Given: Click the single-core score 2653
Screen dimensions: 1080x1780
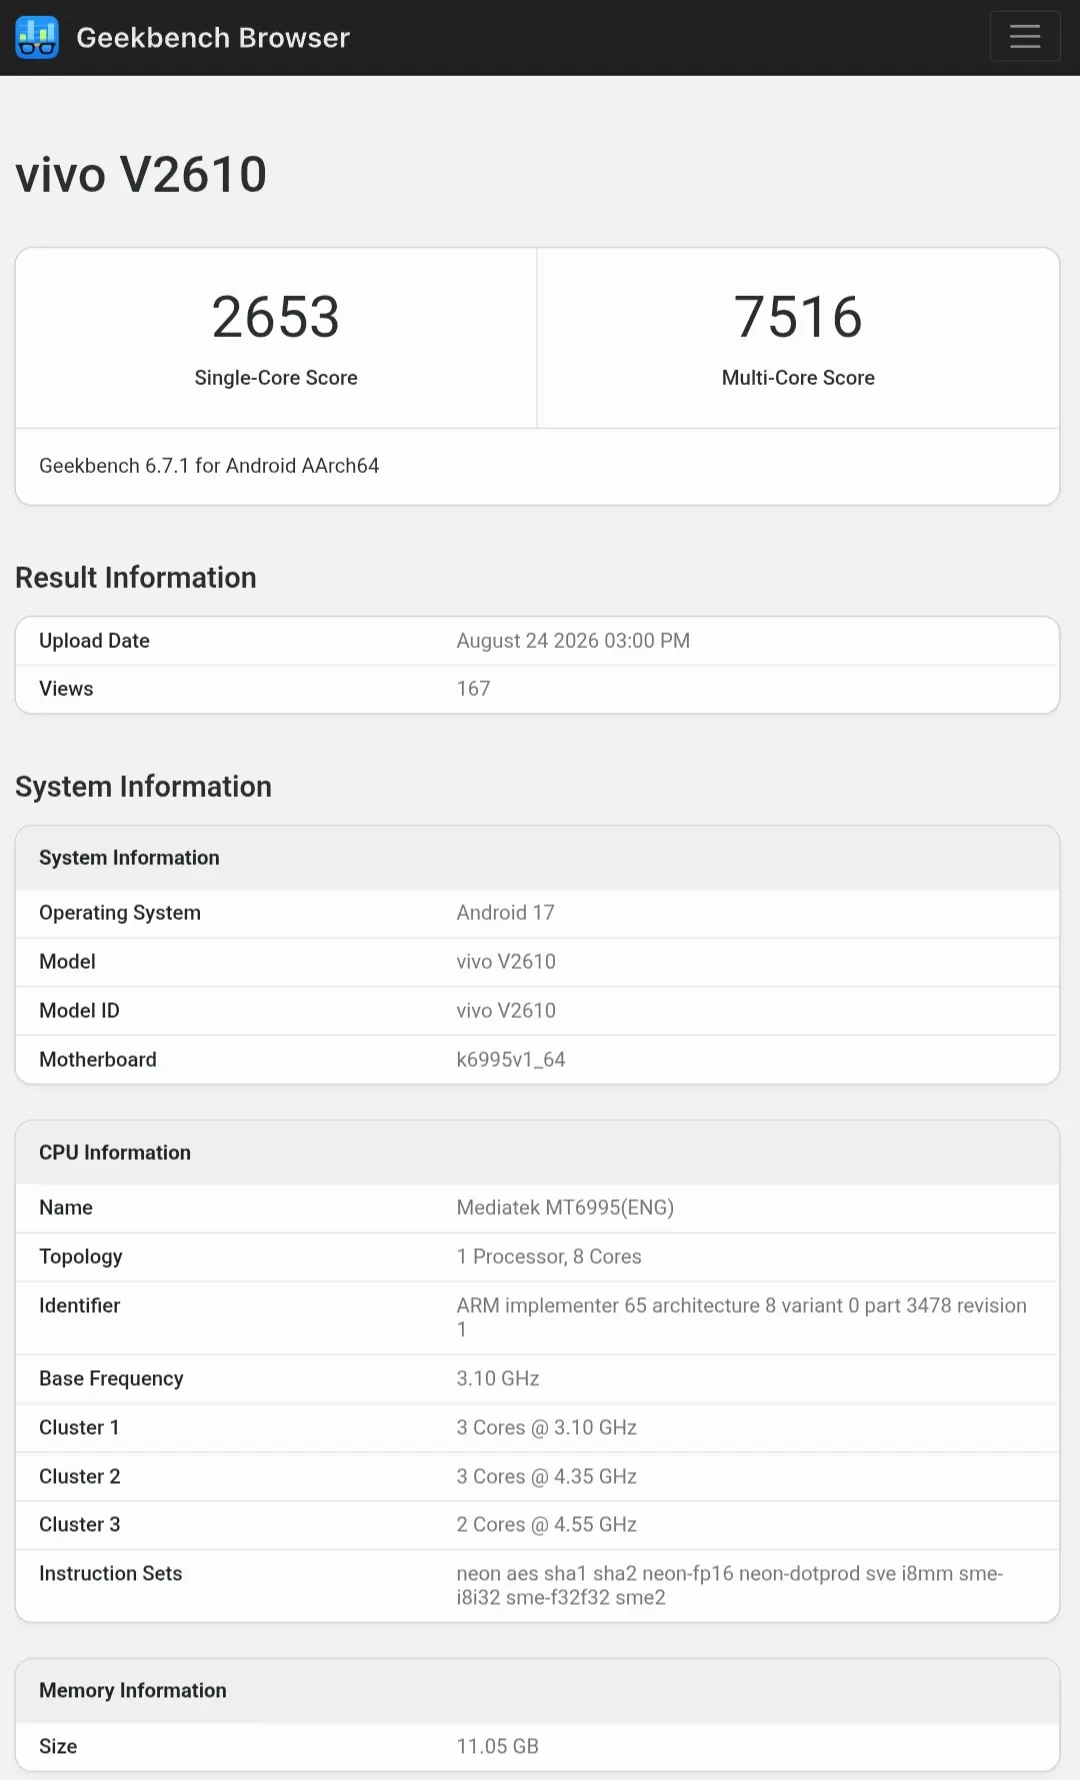Looking at the screenshot, I should pos(276,317).
